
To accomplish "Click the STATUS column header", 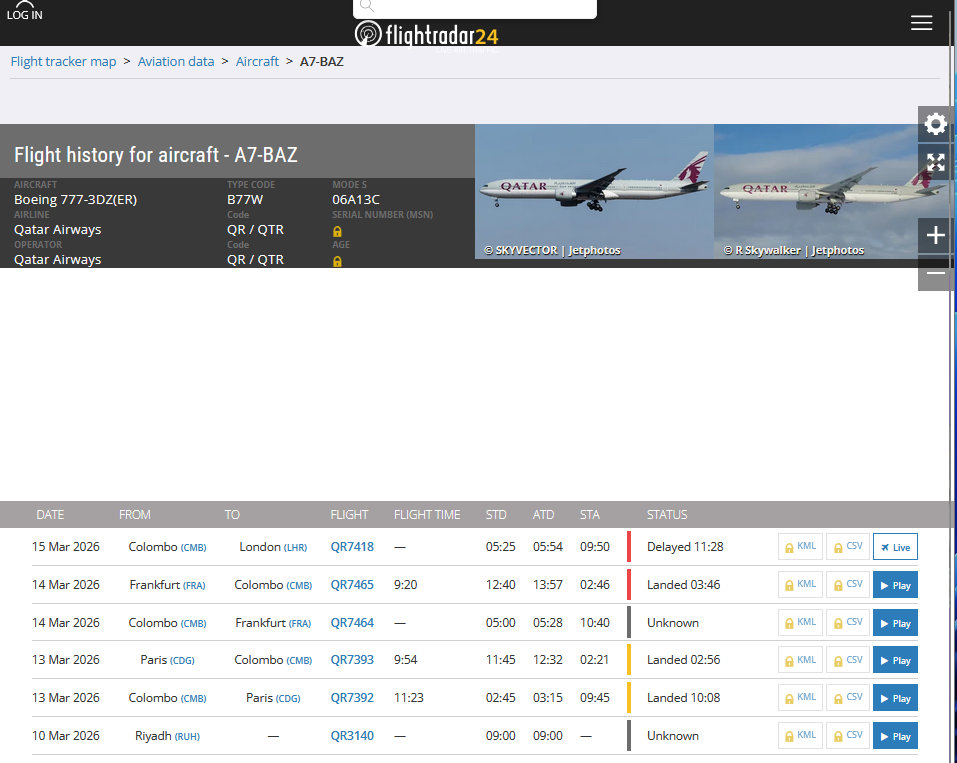I will [666, 515].
